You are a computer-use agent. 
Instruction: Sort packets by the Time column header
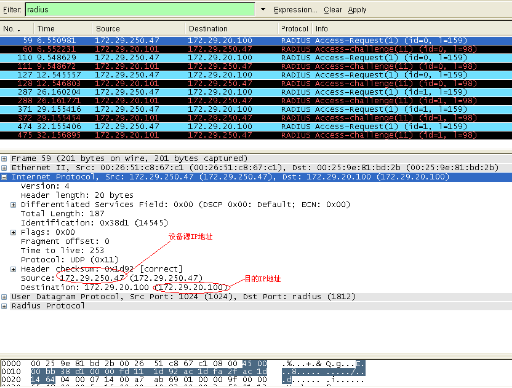(62, 29)
